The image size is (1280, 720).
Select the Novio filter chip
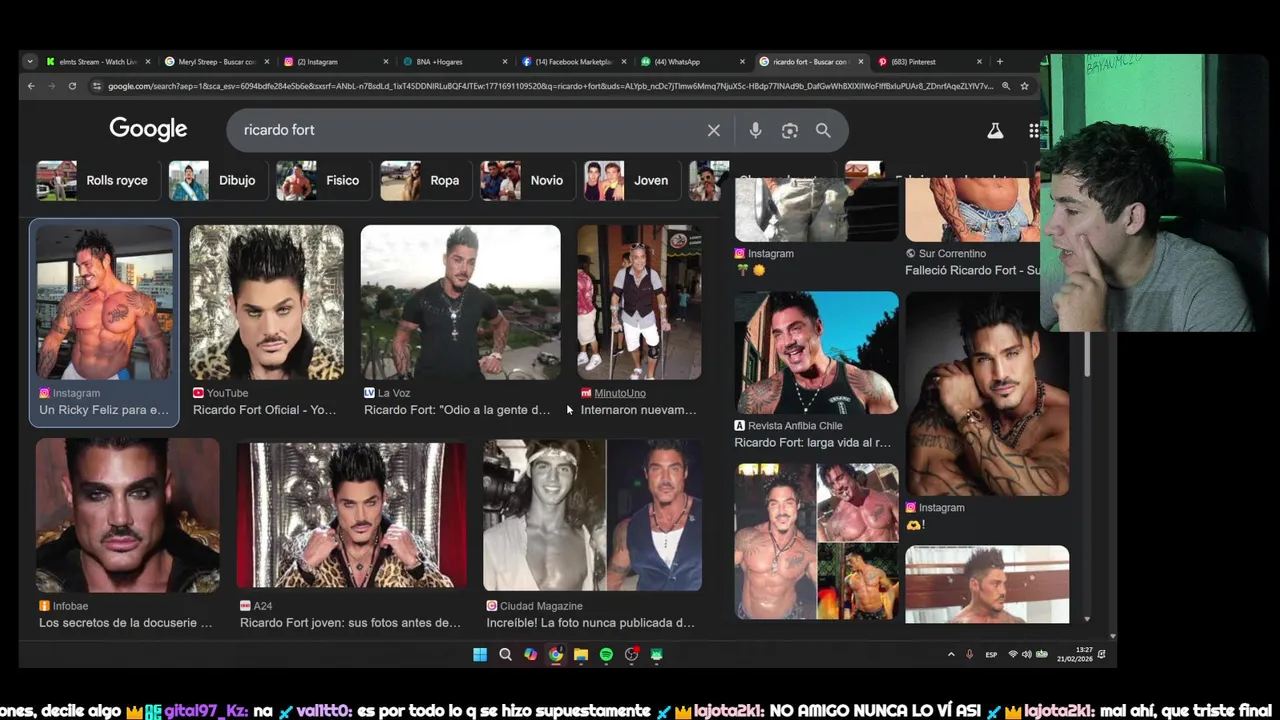click(x=526, y=181)
